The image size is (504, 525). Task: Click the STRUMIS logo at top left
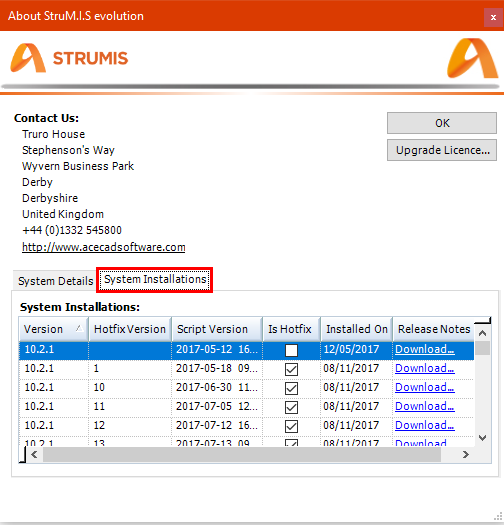click(x=69, y=58)
